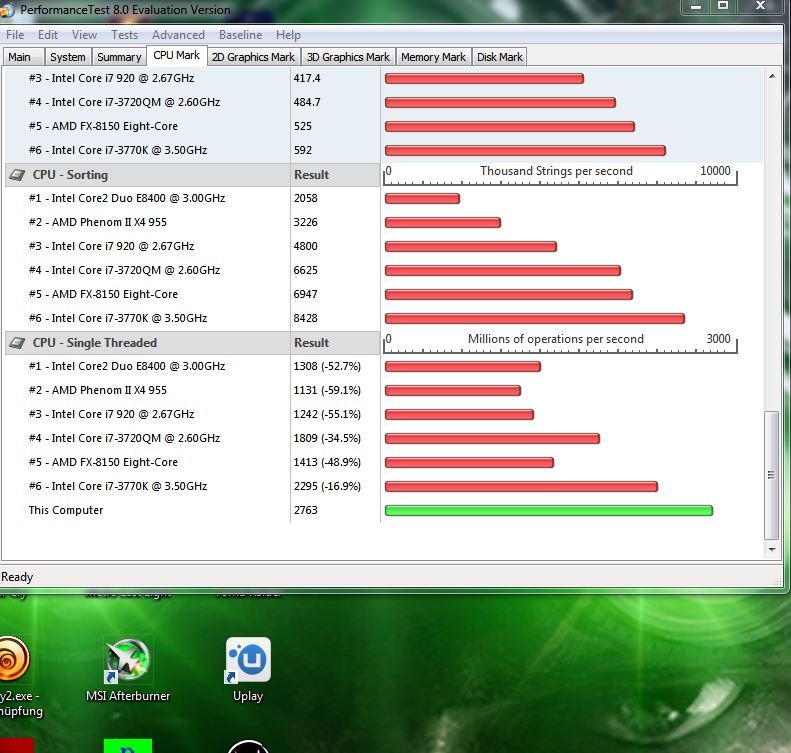Select AMD FX-8150 row under Sorting
The image size is (791, 753).
(x=383, y=294)
